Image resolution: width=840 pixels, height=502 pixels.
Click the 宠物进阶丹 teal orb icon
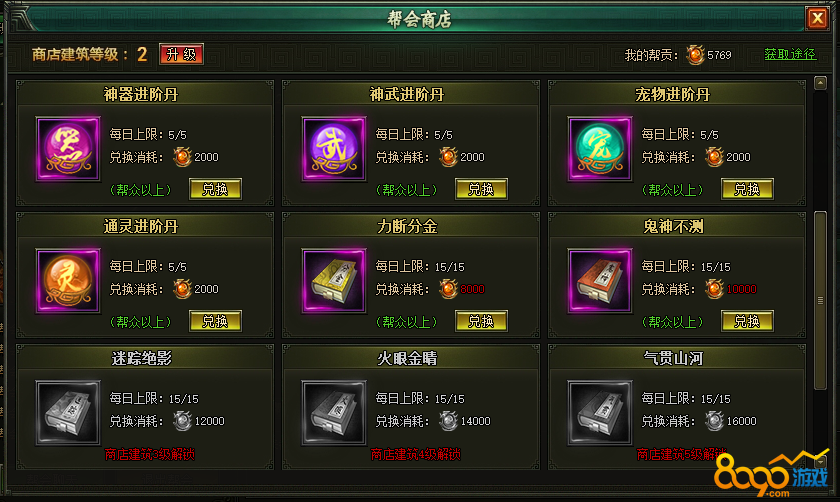coord(600,149)
